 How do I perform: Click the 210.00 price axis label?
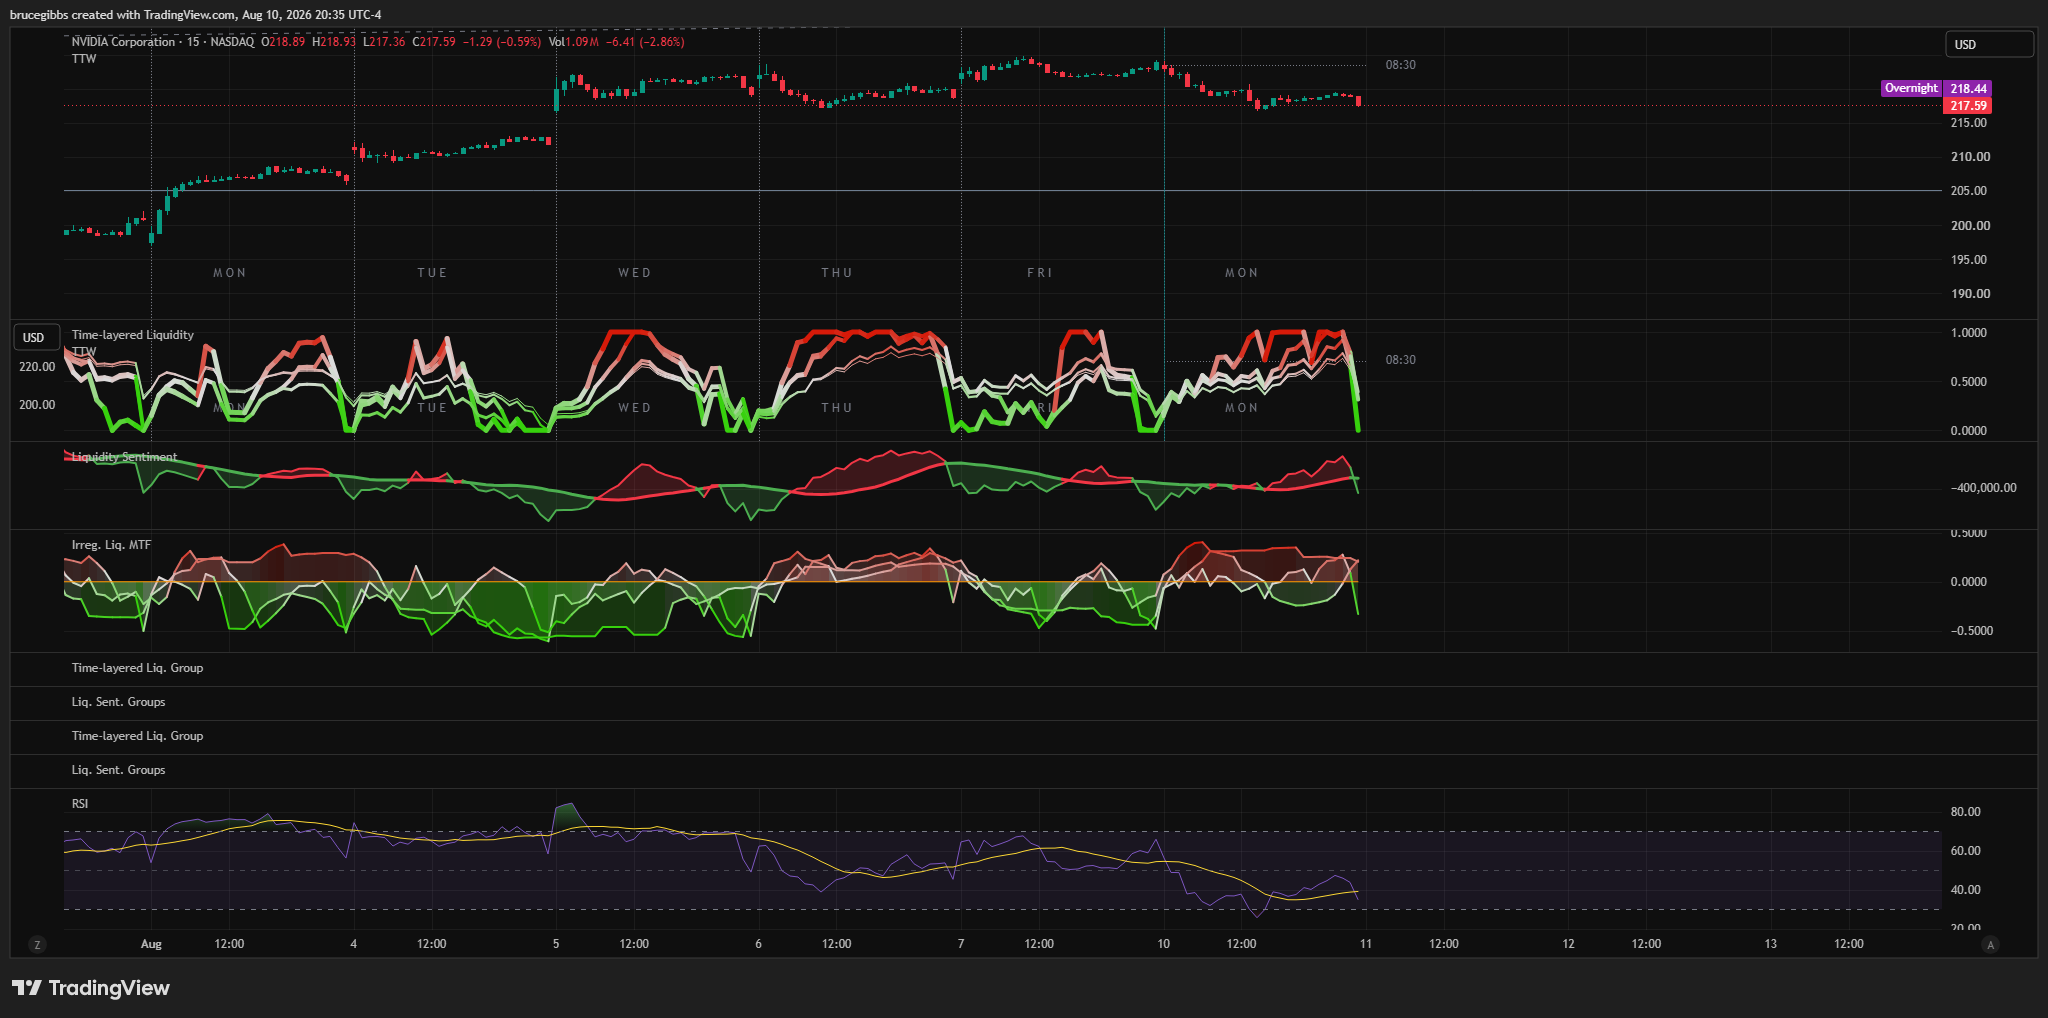pyautogui.click(x=1970, y=157)
